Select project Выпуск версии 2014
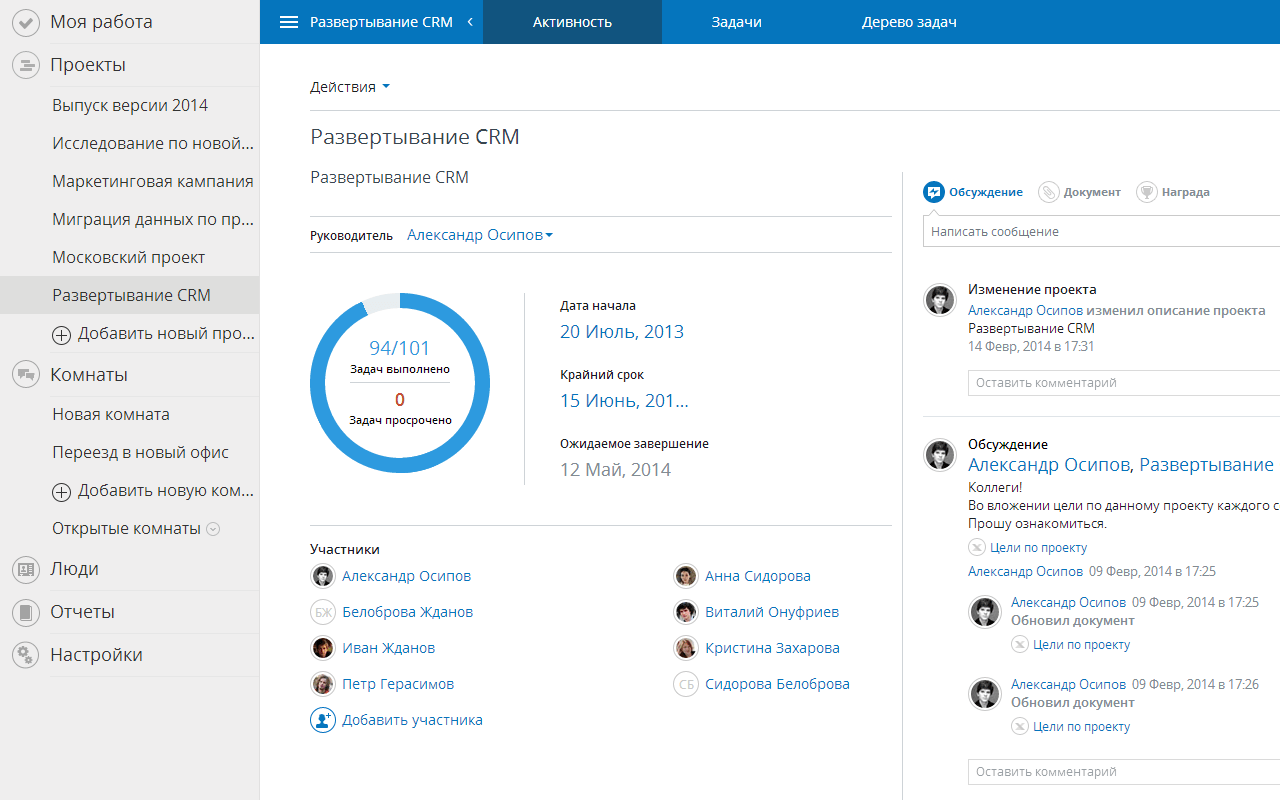Screen dimensions: 1280x800 [x=130, y=105]
